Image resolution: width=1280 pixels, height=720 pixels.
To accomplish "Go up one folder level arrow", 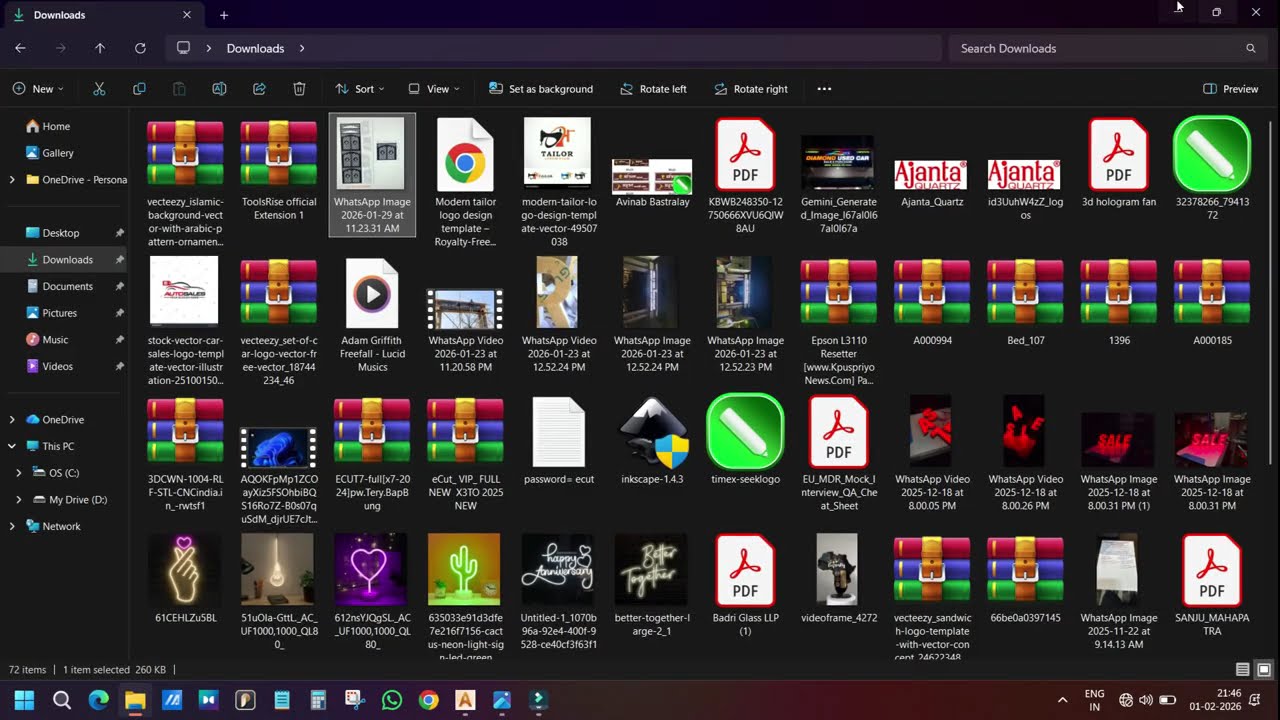I will pyautogui.click(x=100, y=48).
